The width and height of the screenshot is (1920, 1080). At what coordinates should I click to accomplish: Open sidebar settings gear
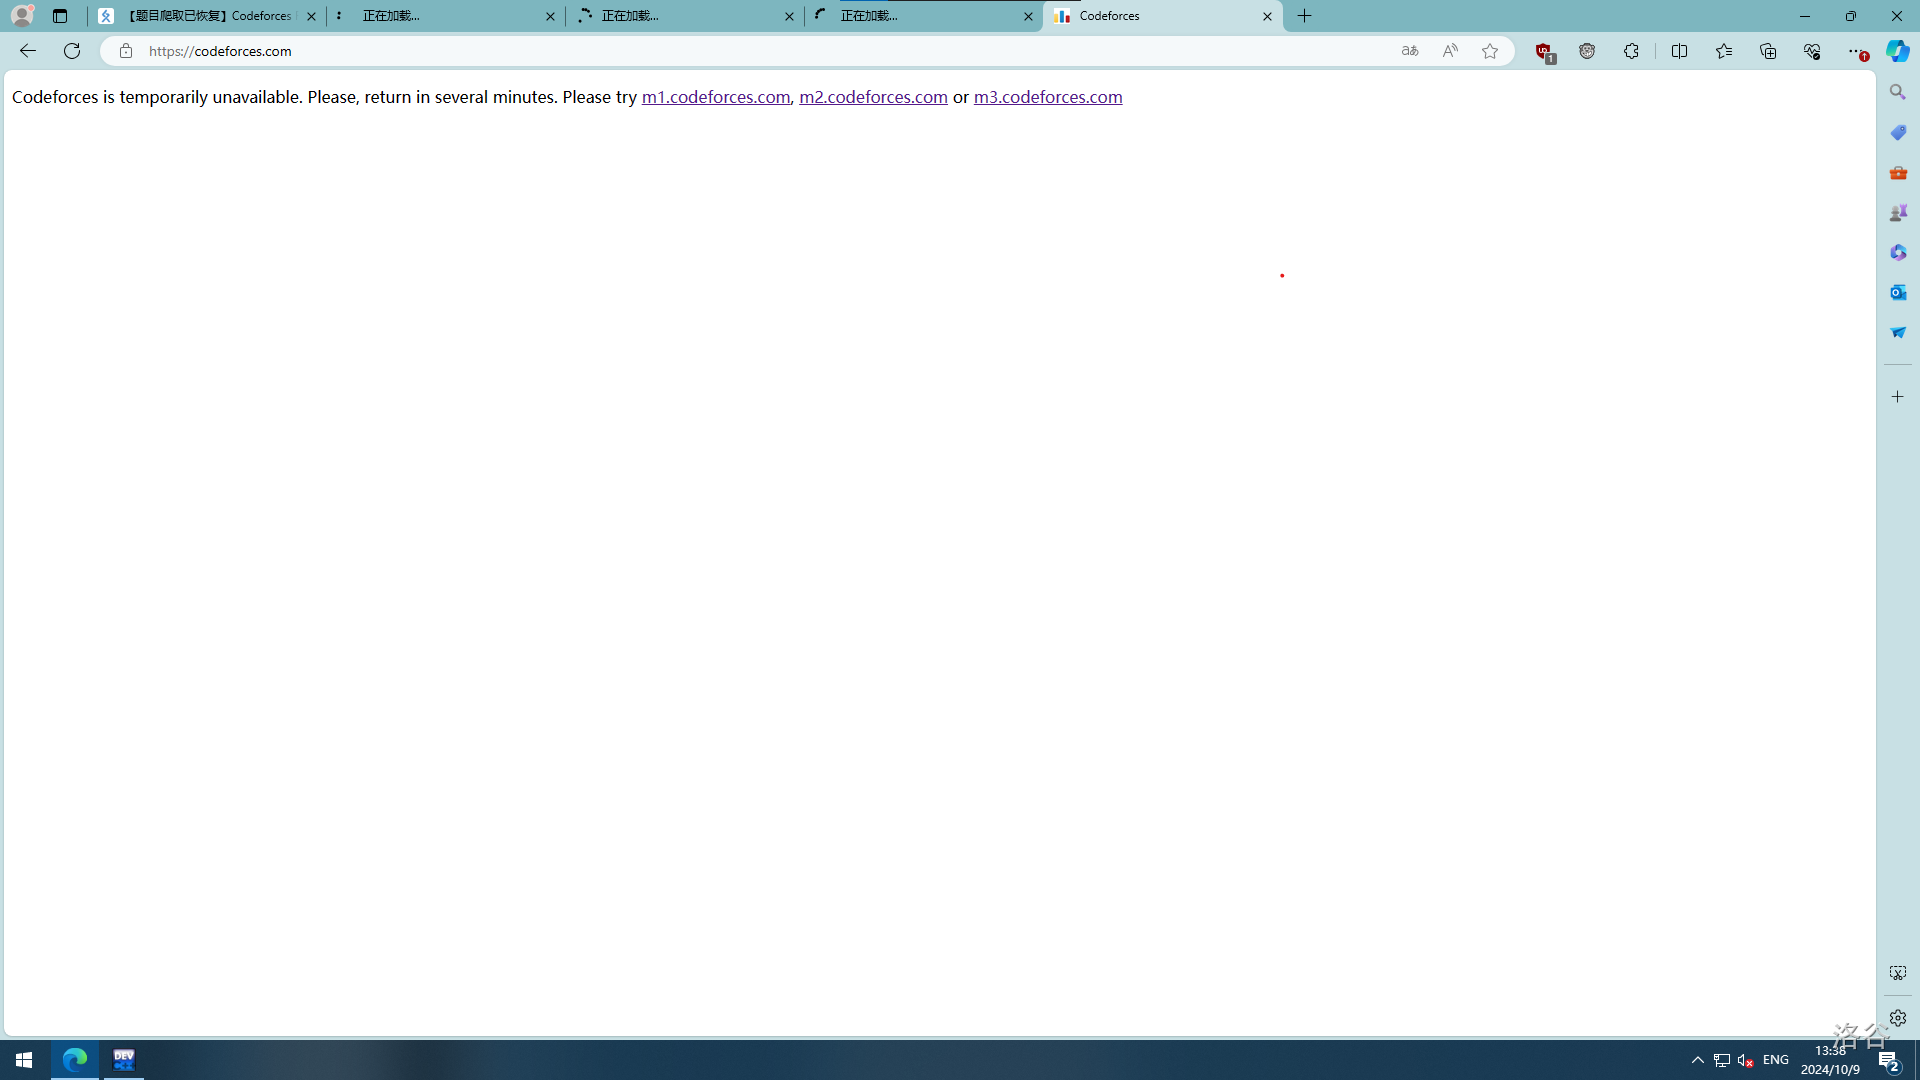click(x=1898, y=1018)
